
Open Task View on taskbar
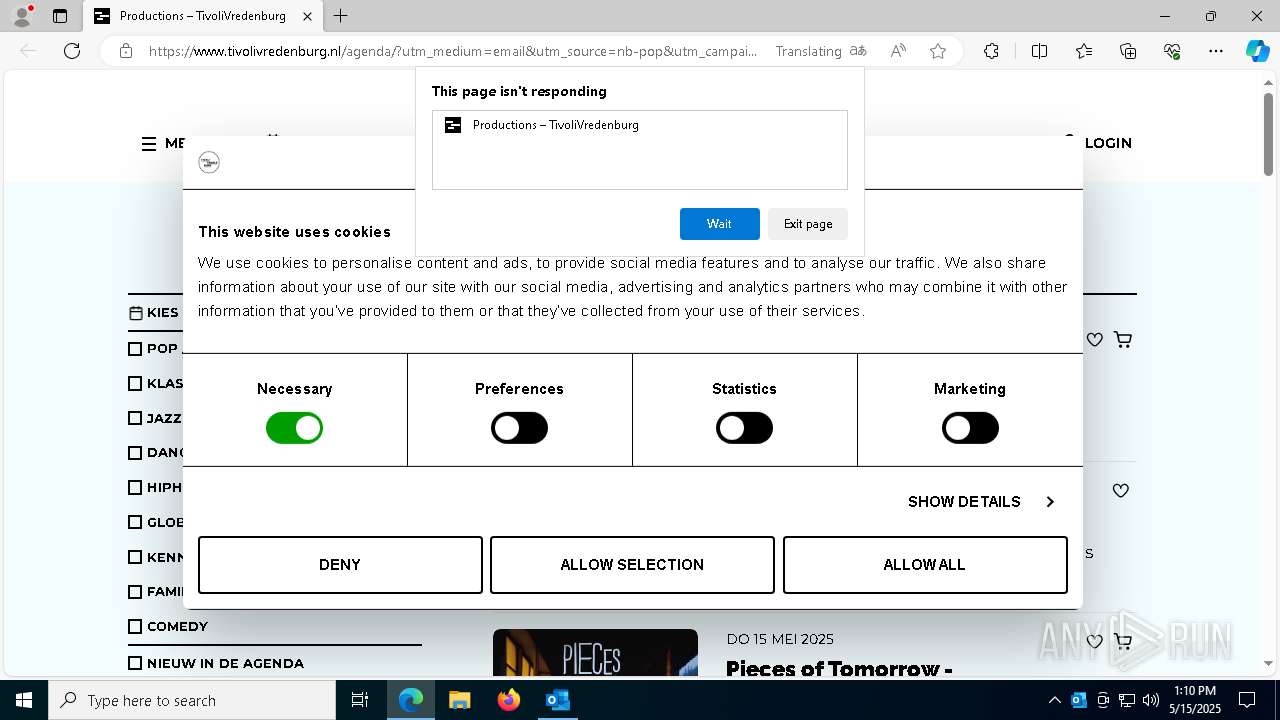pyautogui.click(x=360, y=700)
